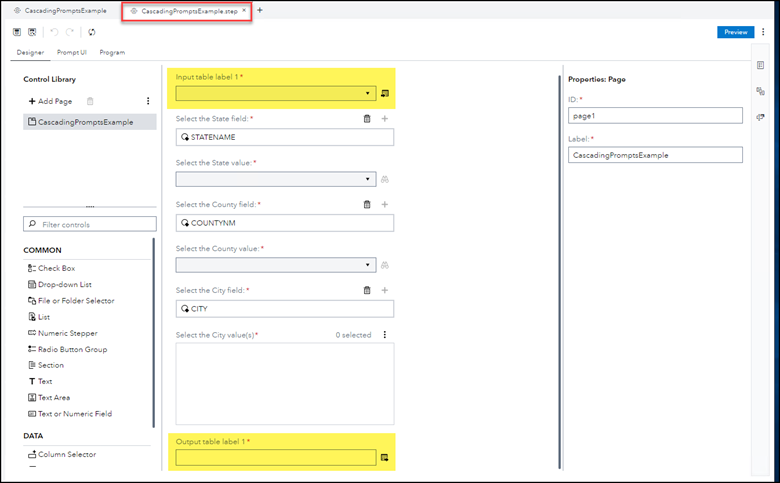Select the Column Selector control

tap(62, 454)
